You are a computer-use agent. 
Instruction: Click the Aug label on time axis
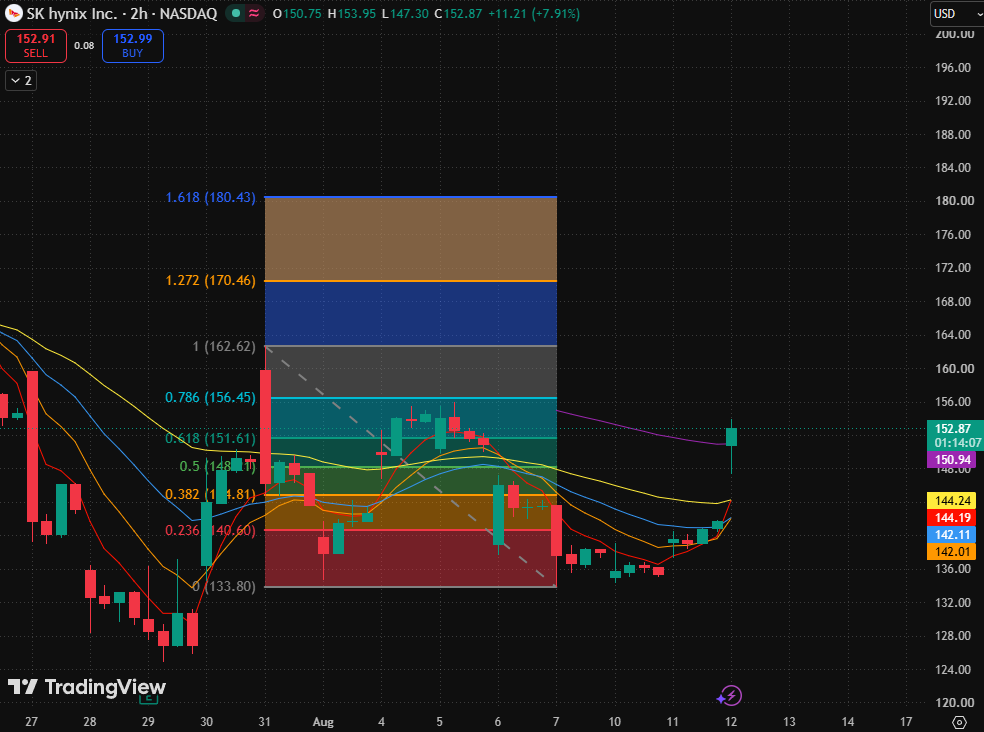(x=323, y=722)
